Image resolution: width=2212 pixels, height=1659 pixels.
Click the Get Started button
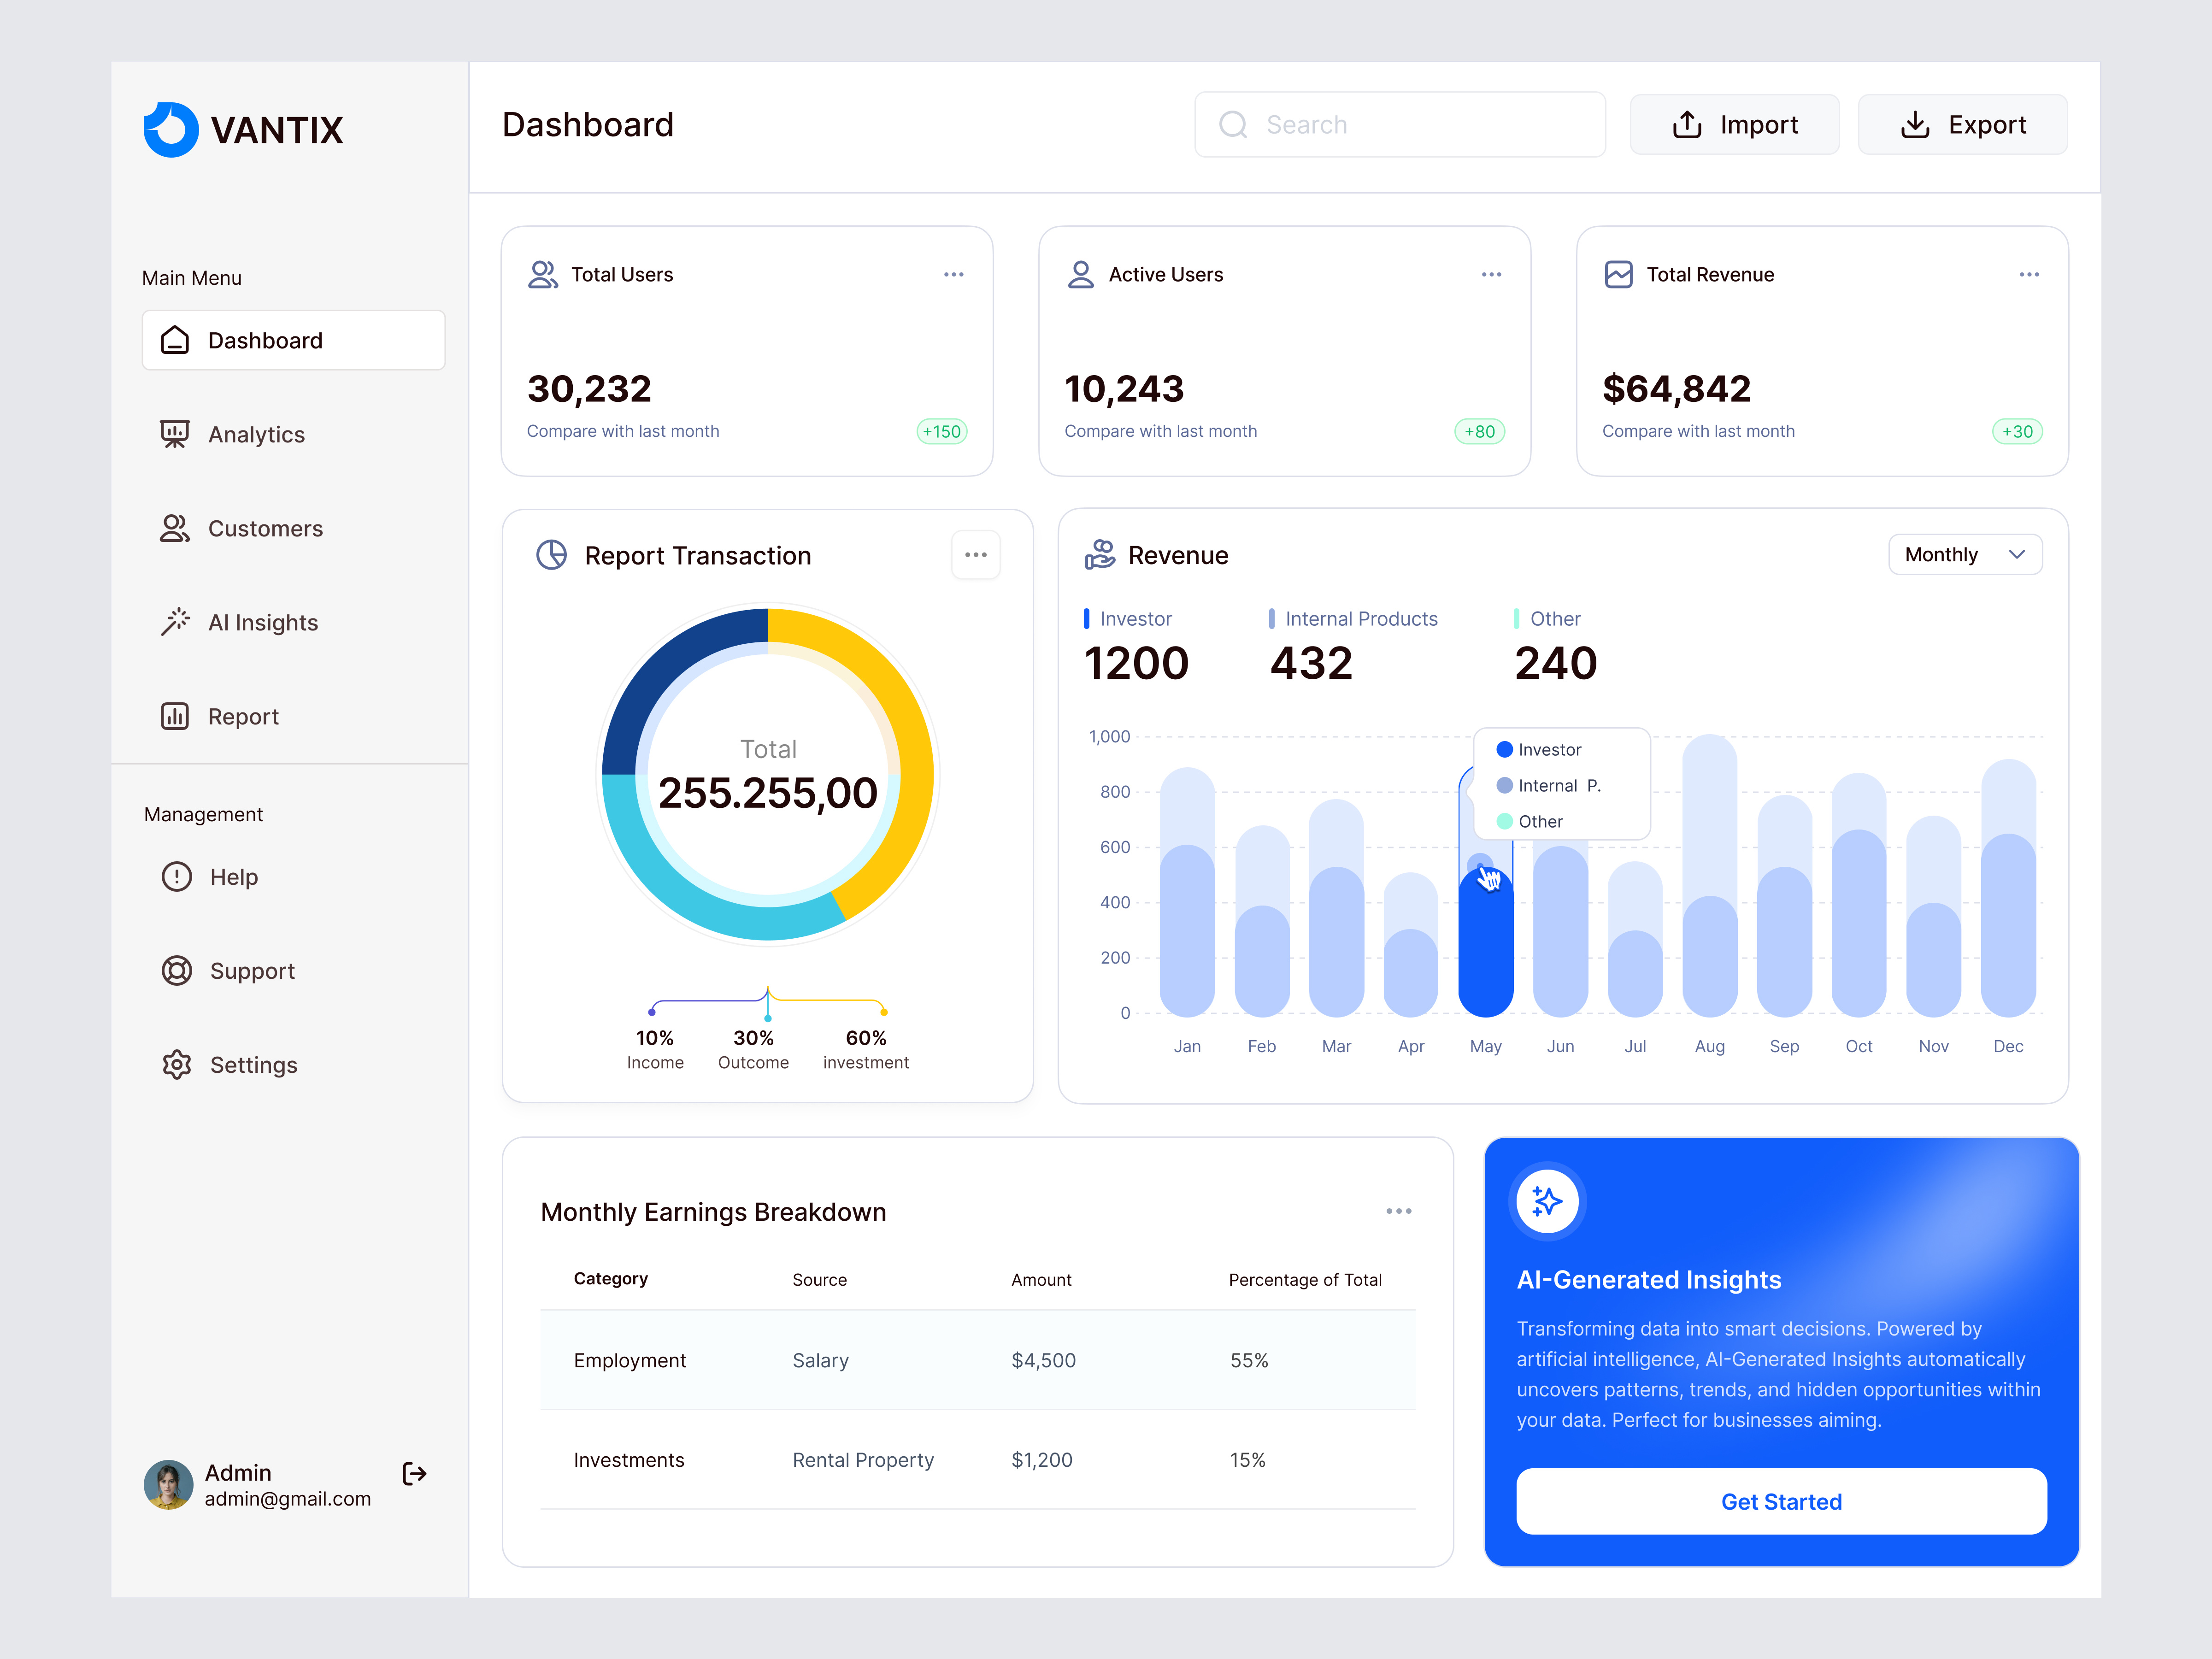1781,1501
